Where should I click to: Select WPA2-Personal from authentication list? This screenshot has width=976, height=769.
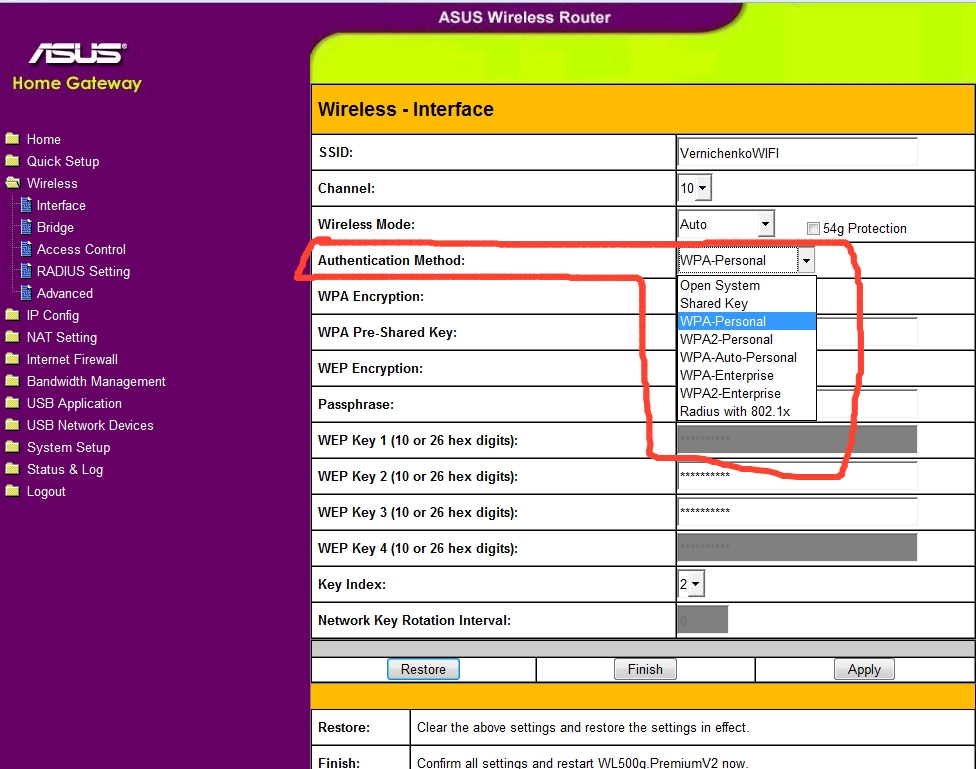(726, 339)
